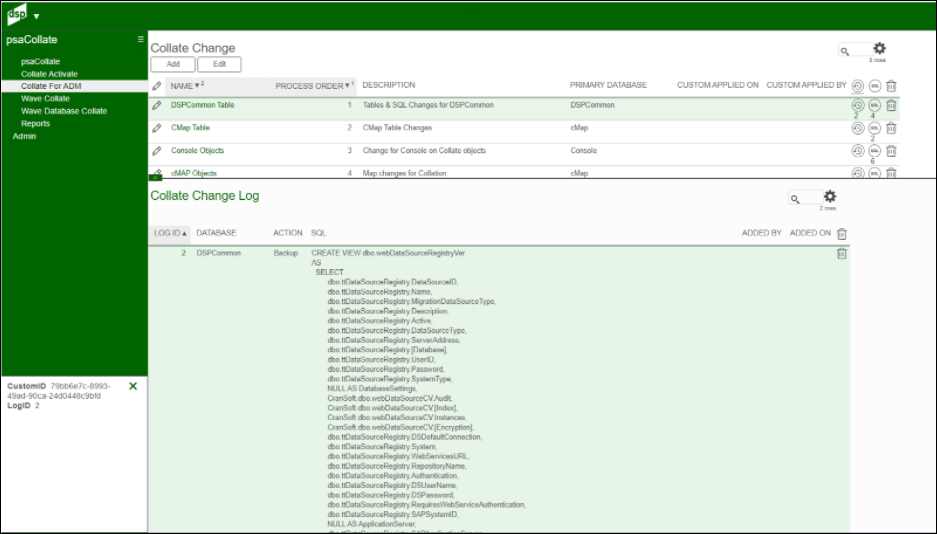Open the Console Objects link
937x534 pixels.
click(x=197, y=151)
